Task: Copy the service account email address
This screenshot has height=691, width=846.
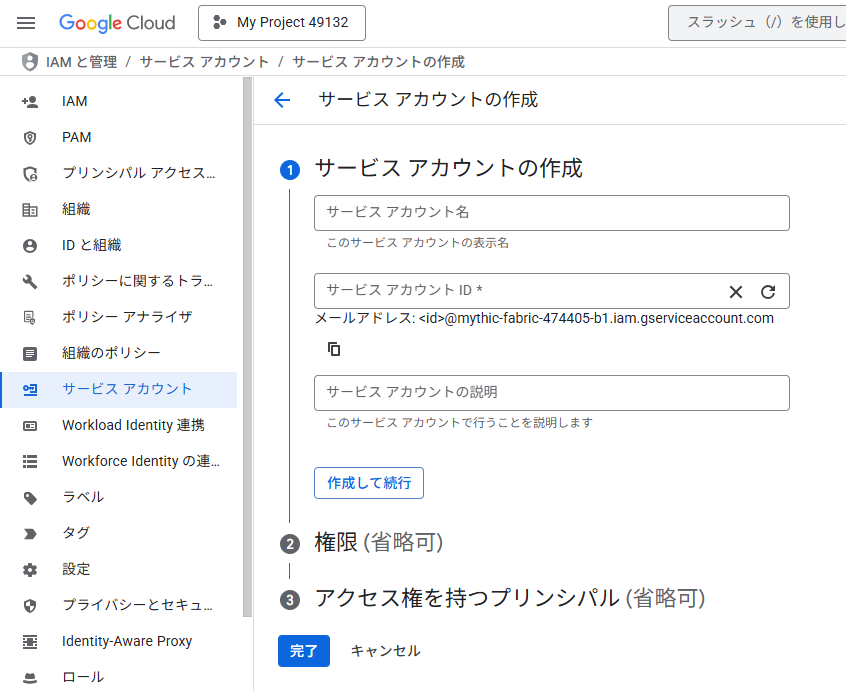Action: point(334,349)
